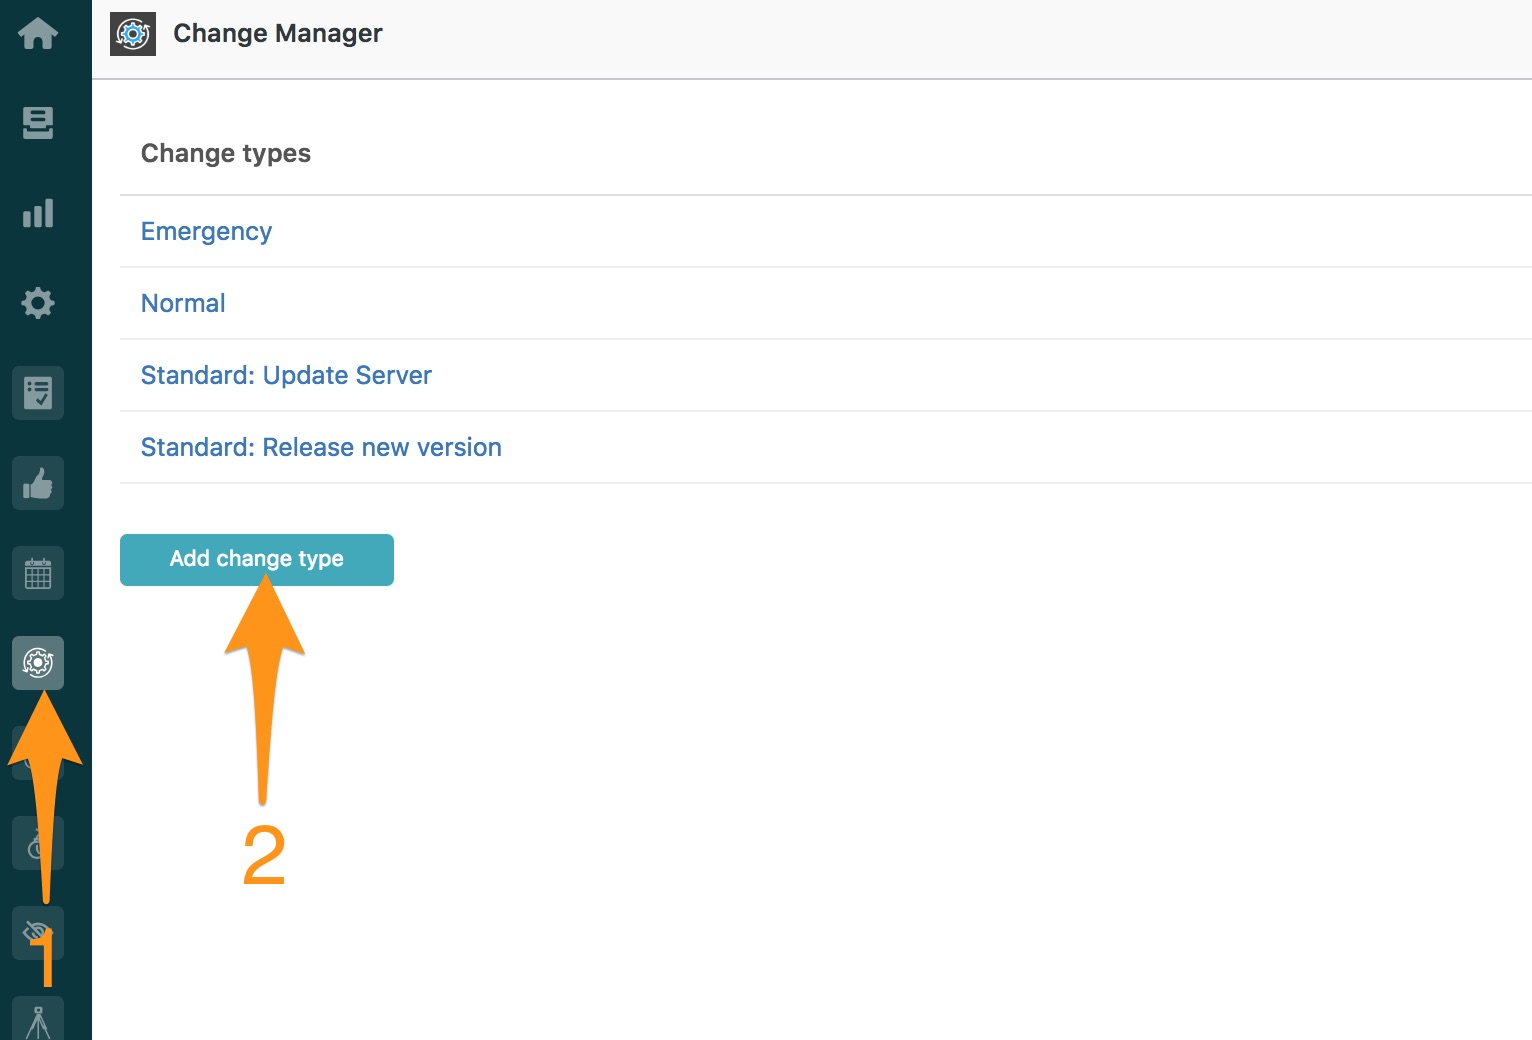This screenshot has width=1532, height=1040.
Task: Open the Emergency change type
Action: click(x=206, y=231)
